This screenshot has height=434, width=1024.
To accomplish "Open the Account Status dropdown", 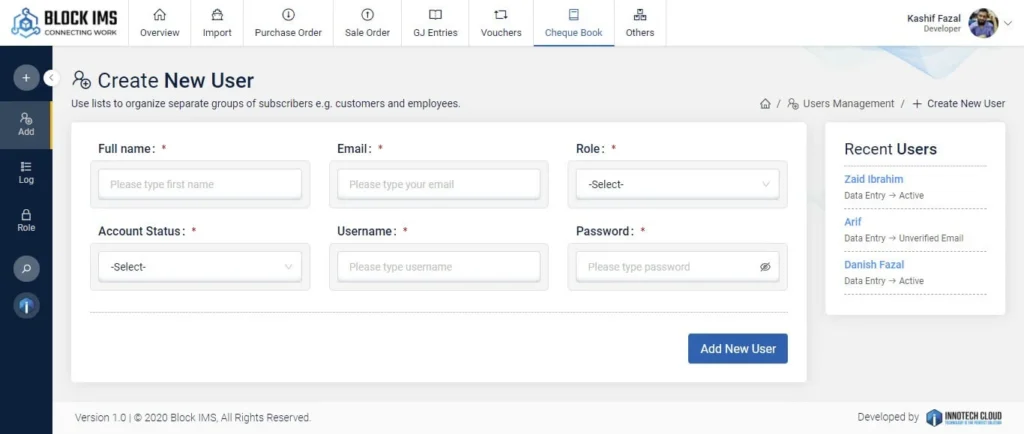I will coord(200,267).
